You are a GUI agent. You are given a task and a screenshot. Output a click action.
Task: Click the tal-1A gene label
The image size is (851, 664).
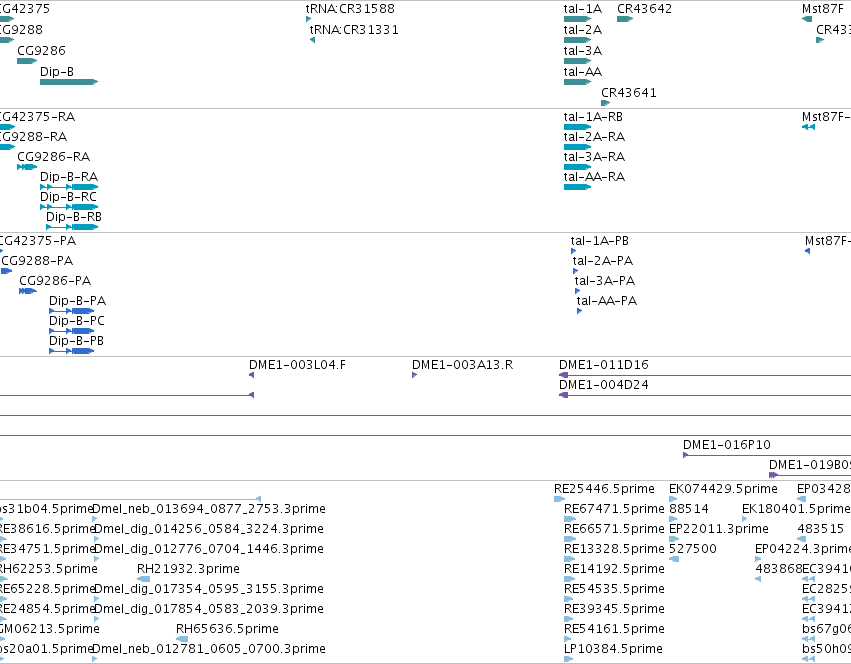[x=582, y=9]
